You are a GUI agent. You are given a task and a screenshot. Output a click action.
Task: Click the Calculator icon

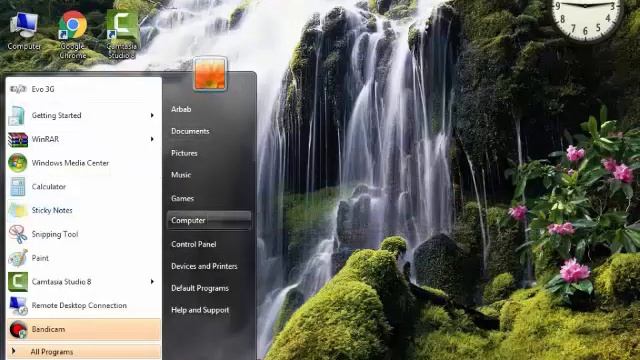(x=18, y=187)
